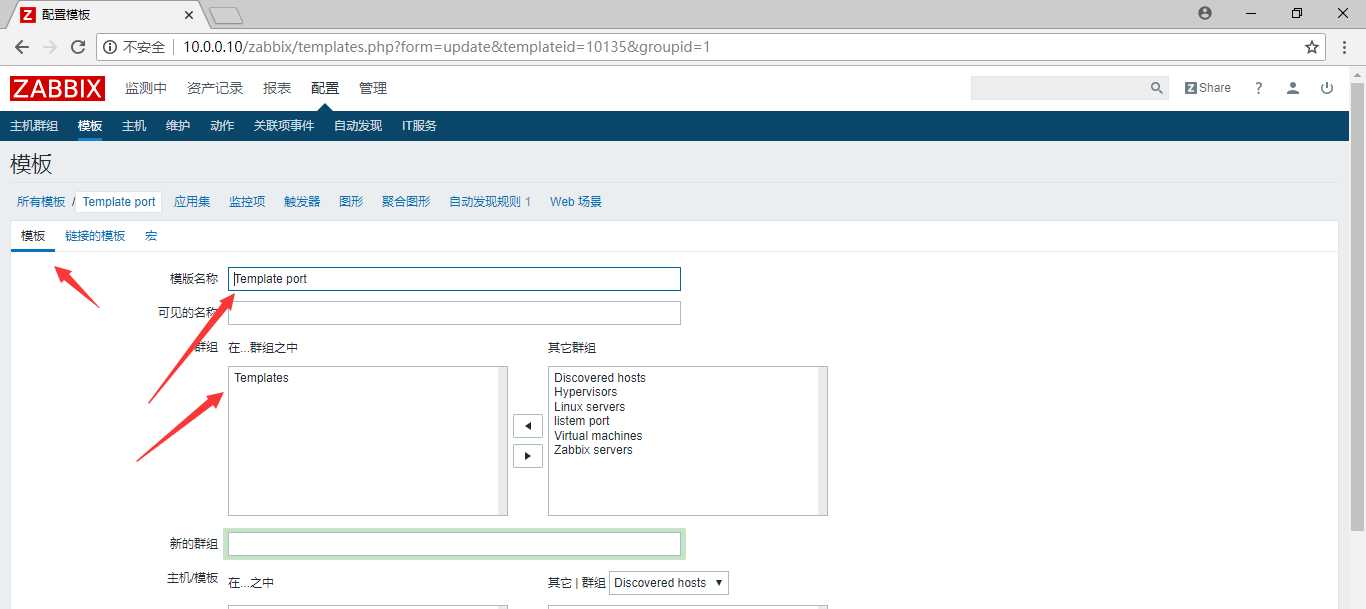Go to 自动发现 submenu item
1366x609 pixels.
[358, 126]
